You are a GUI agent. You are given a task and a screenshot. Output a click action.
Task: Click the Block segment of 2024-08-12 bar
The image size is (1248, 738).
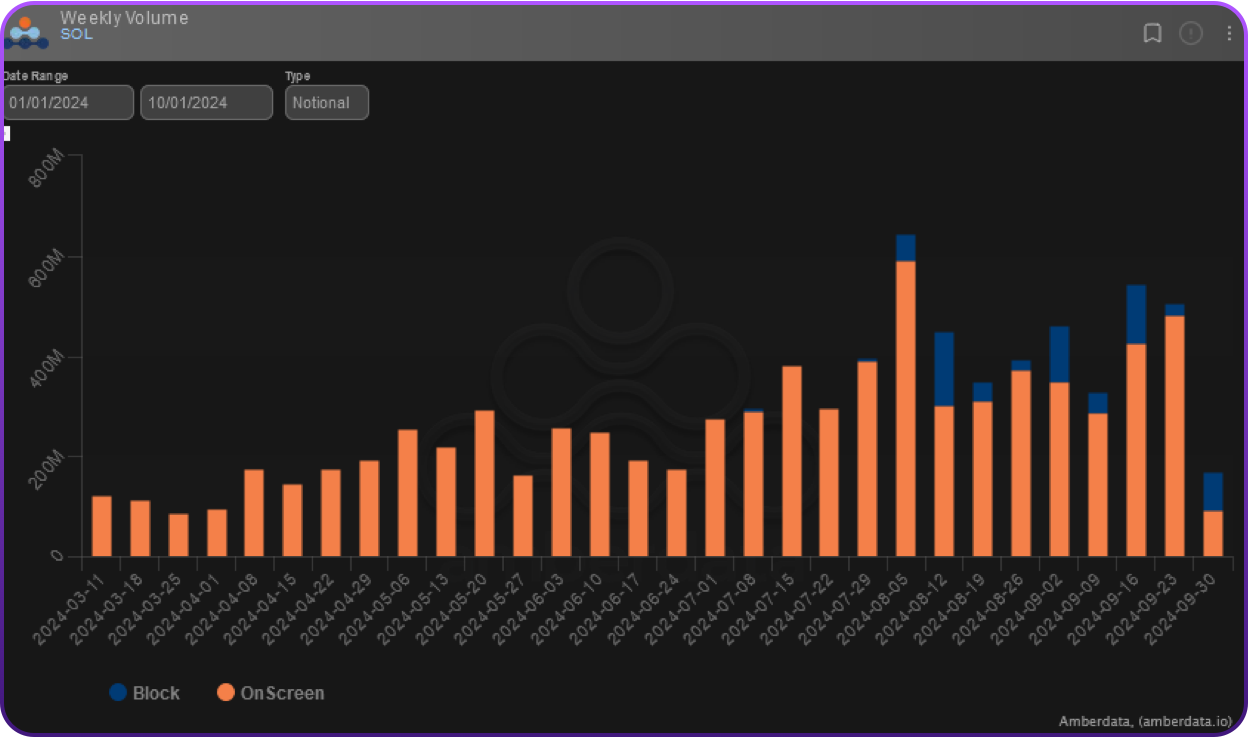[944, 369]
